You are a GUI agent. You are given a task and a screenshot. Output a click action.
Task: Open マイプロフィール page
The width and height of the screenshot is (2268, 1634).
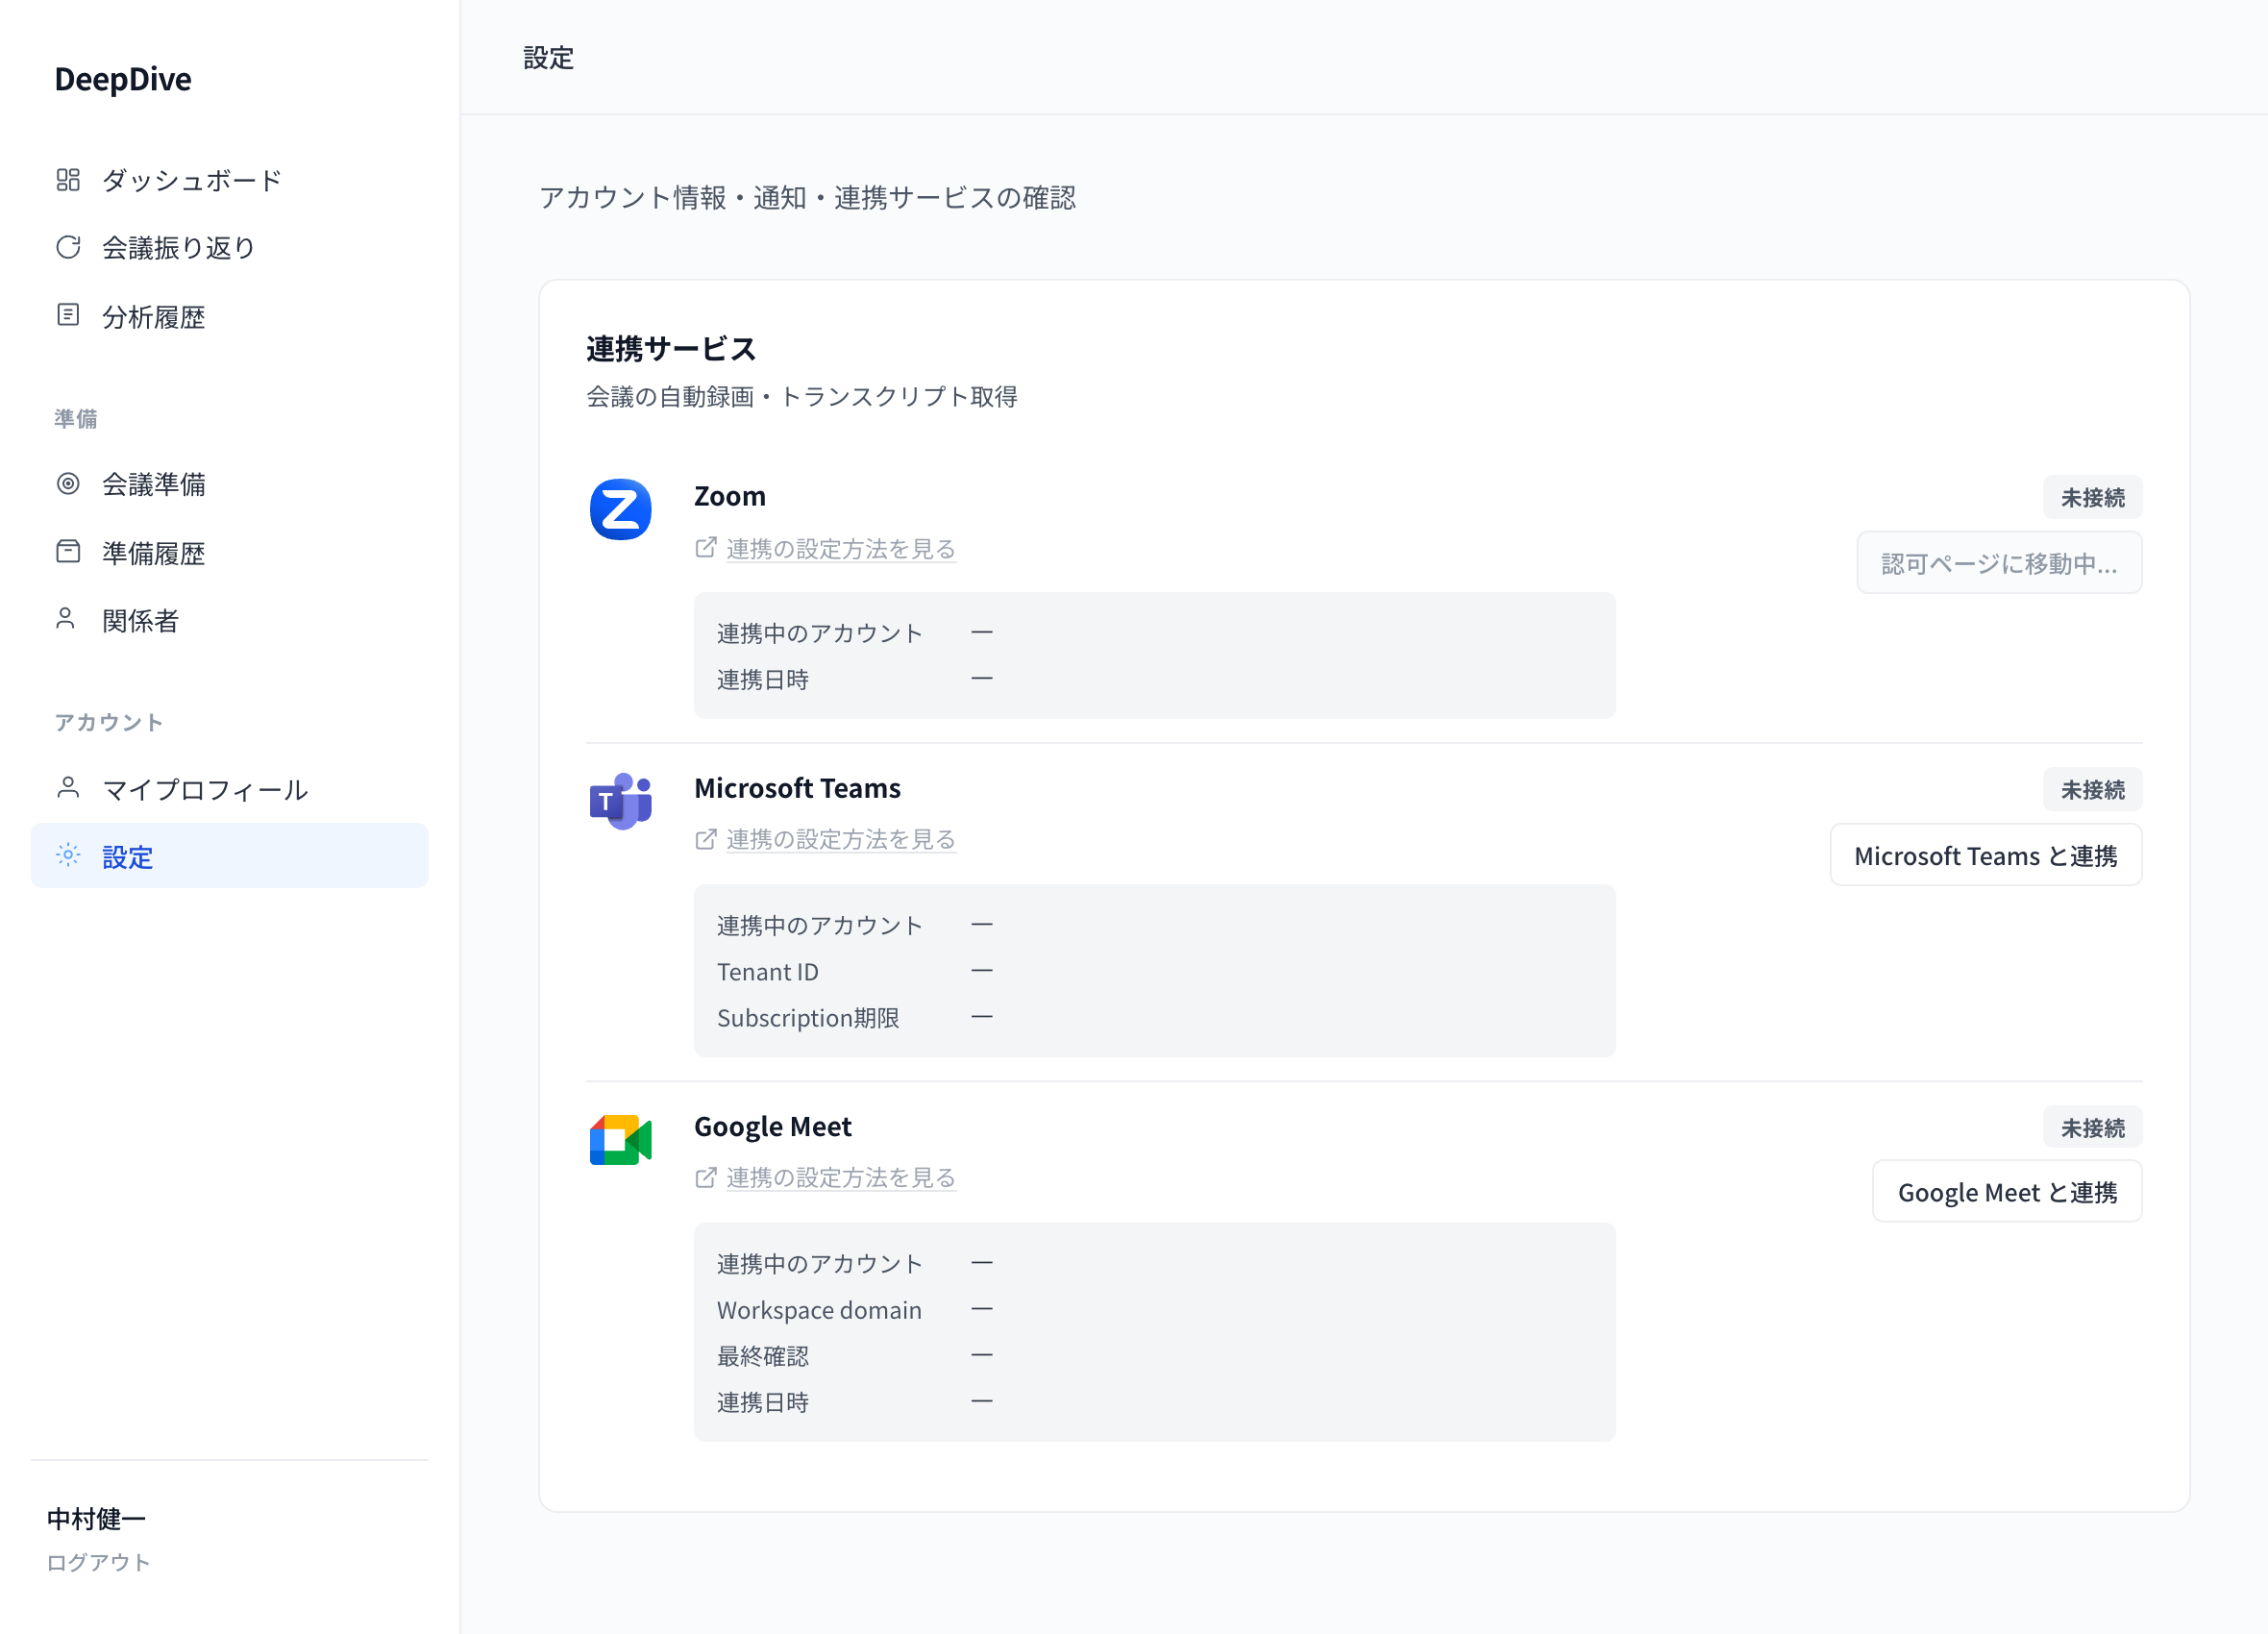[229, 789]
